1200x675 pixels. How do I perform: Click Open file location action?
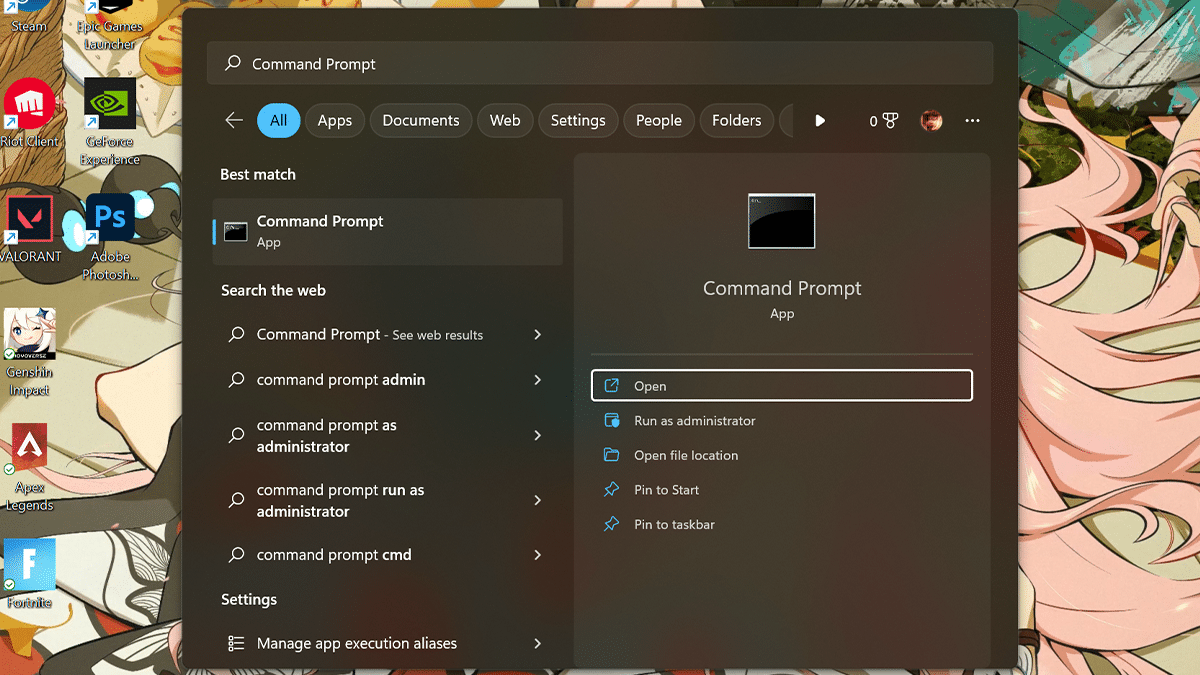point(685,455)
